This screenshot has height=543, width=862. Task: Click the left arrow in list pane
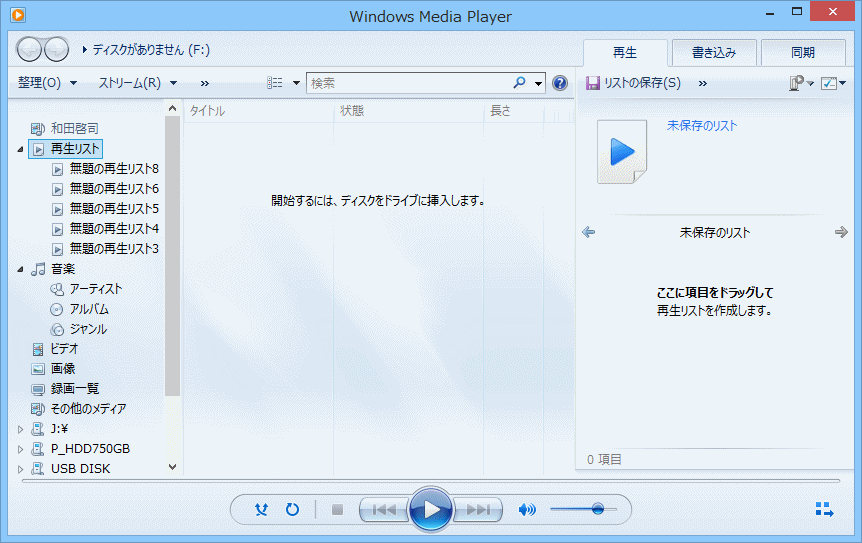coord(589,232)
